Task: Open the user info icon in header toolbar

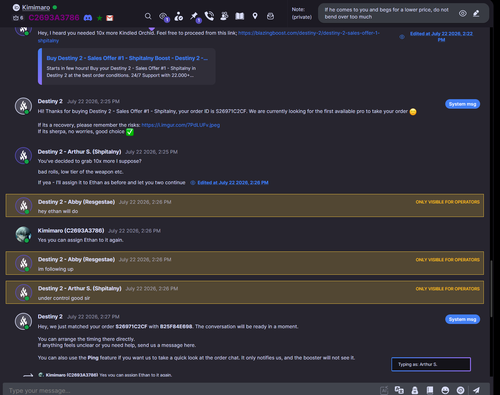Action: (179, 16)
